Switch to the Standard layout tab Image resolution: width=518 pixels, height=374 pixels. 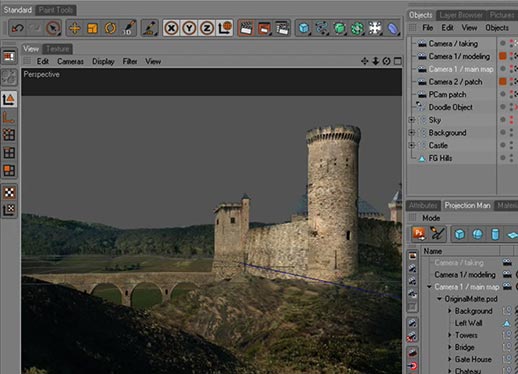(x=18, y=10)
